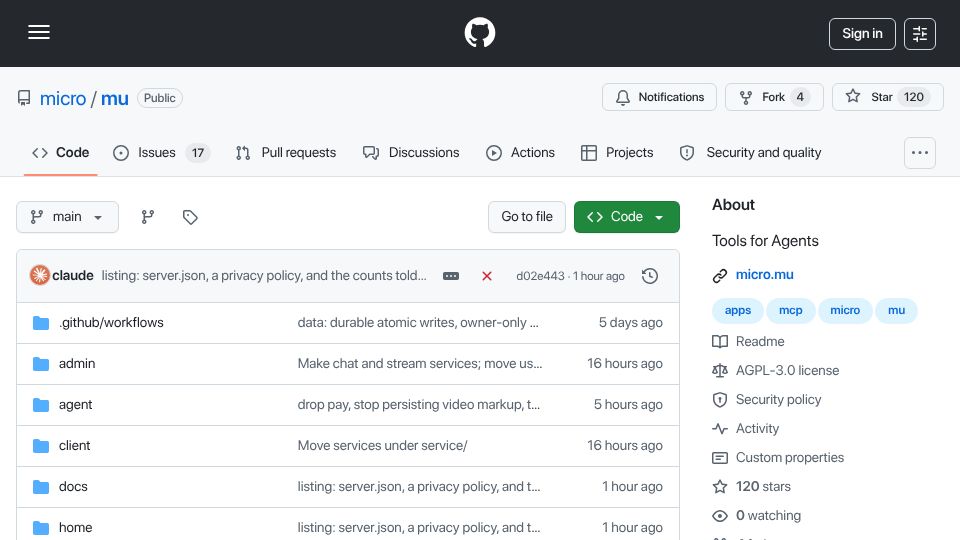Click the Issues count badge 17

point(198,153)
